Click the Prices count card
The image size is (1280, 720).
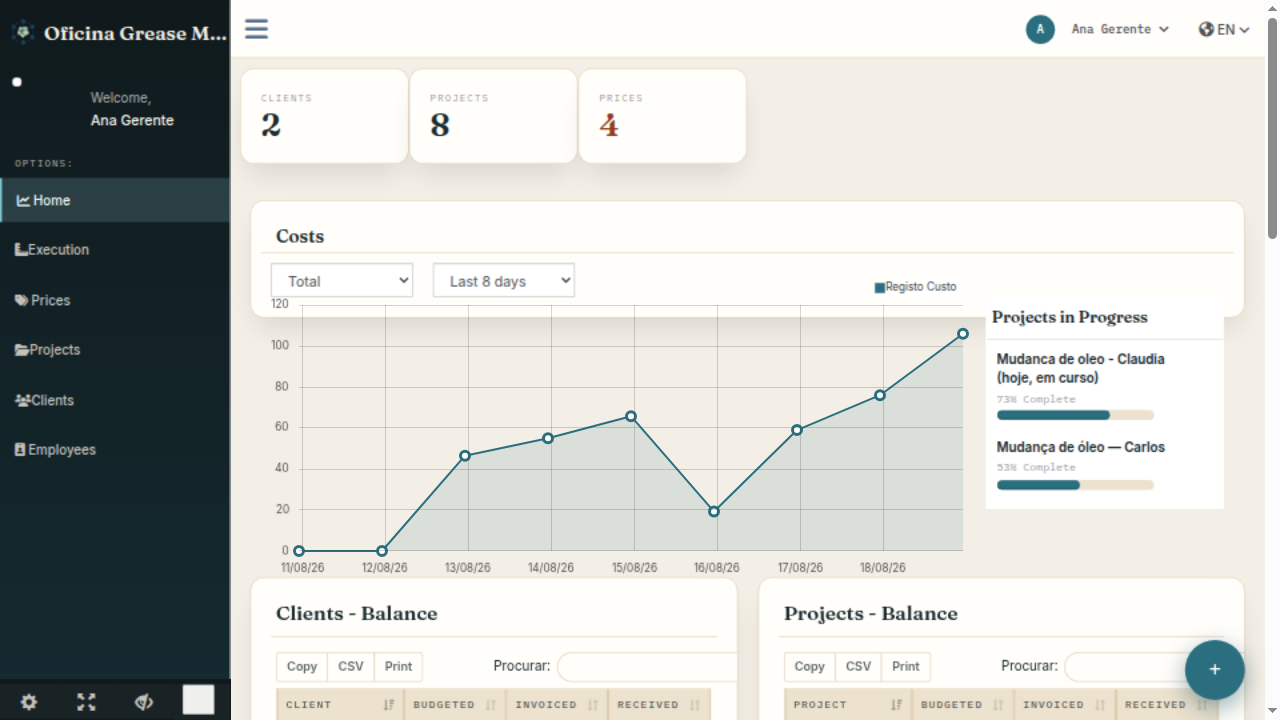click(x=662, y=116)
